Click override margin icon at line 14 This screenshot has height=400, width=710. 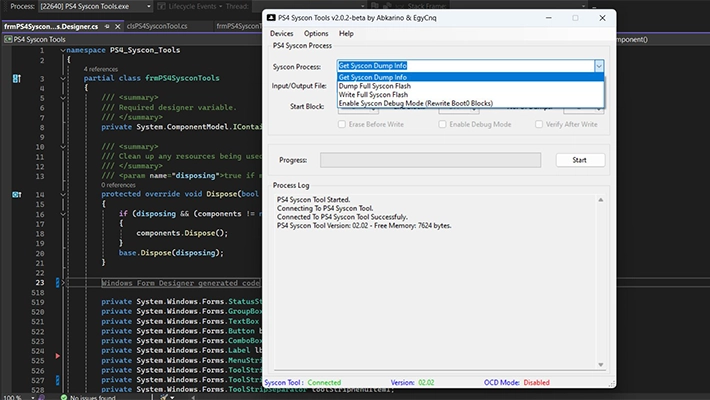tap(17, 195)
